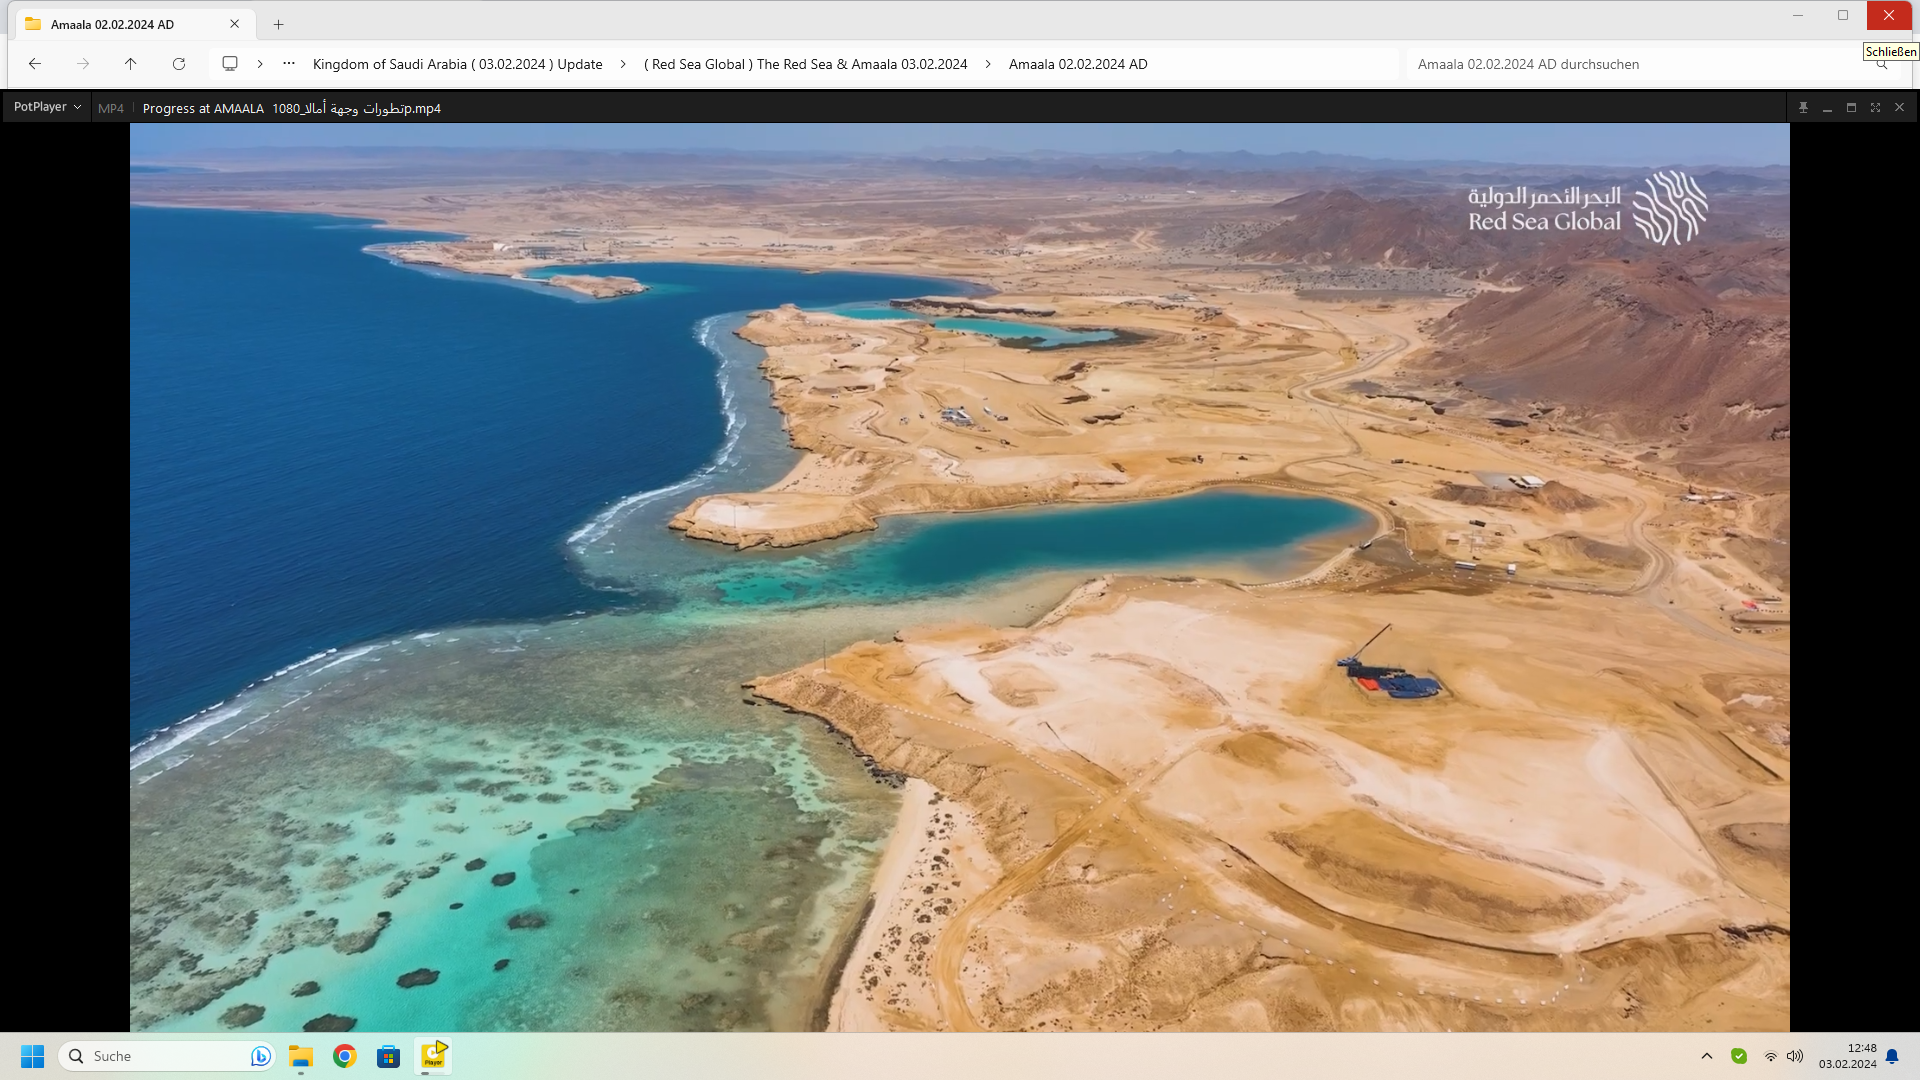The image size is (1920, 1080).
Task: Show hidden system tray icons
Action: (x=1707, y=1056)
